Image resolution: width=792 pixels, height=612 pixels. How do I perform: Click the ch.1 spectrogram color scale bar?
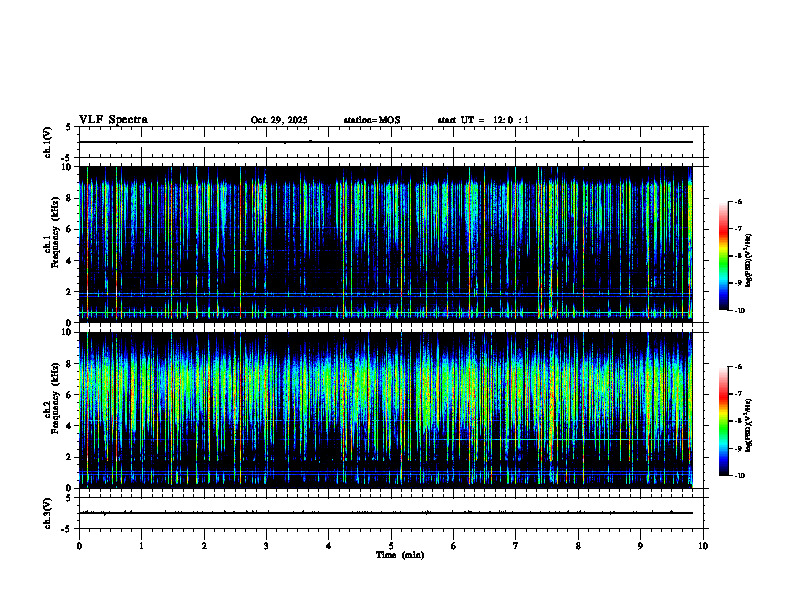point(724,256)
